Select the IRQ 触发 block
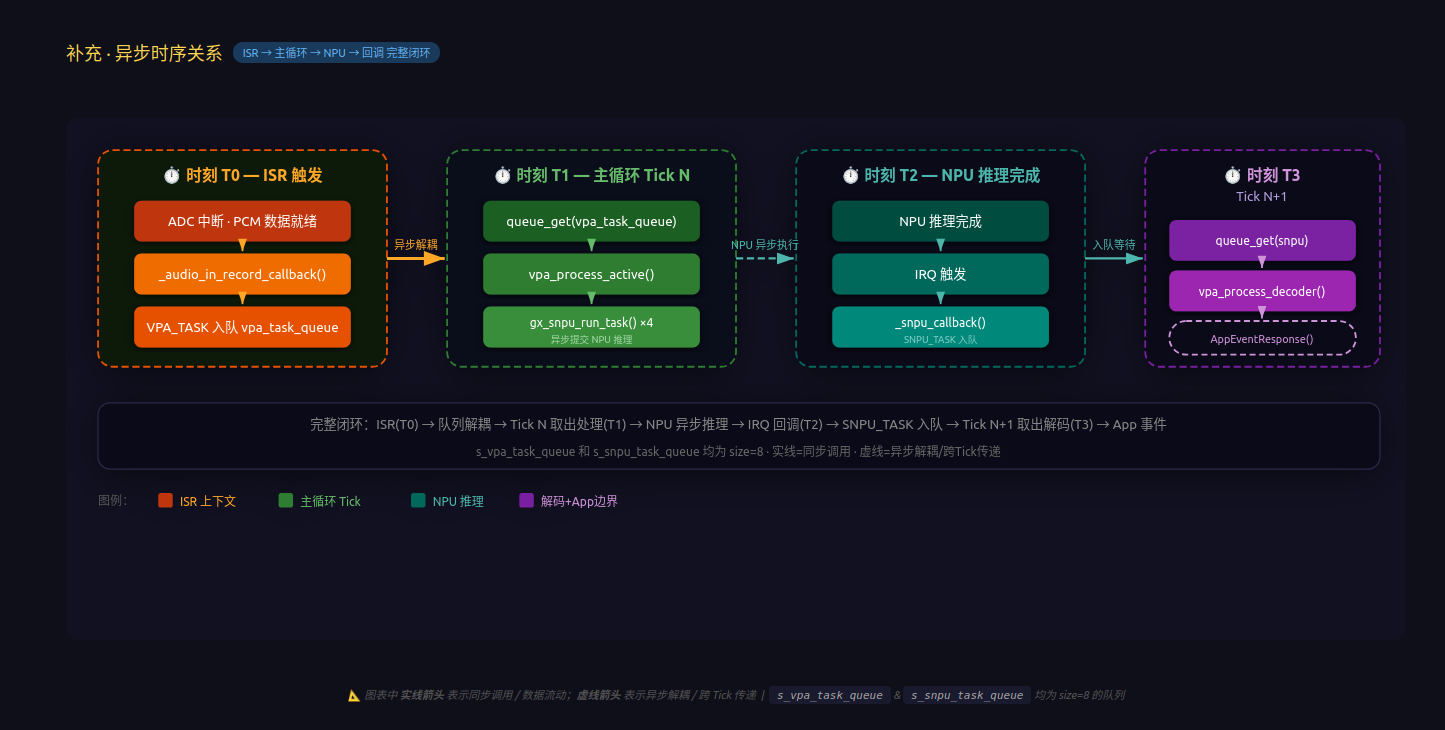The height and width of the screenshot is (730, 1445). click(x=940, y=274)
